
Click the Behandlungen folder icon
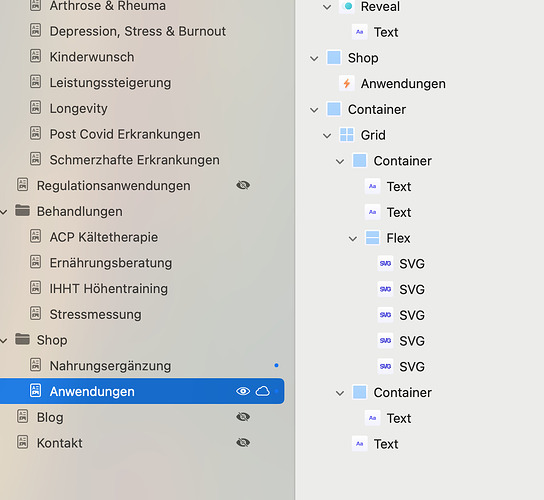coord(23,211)
